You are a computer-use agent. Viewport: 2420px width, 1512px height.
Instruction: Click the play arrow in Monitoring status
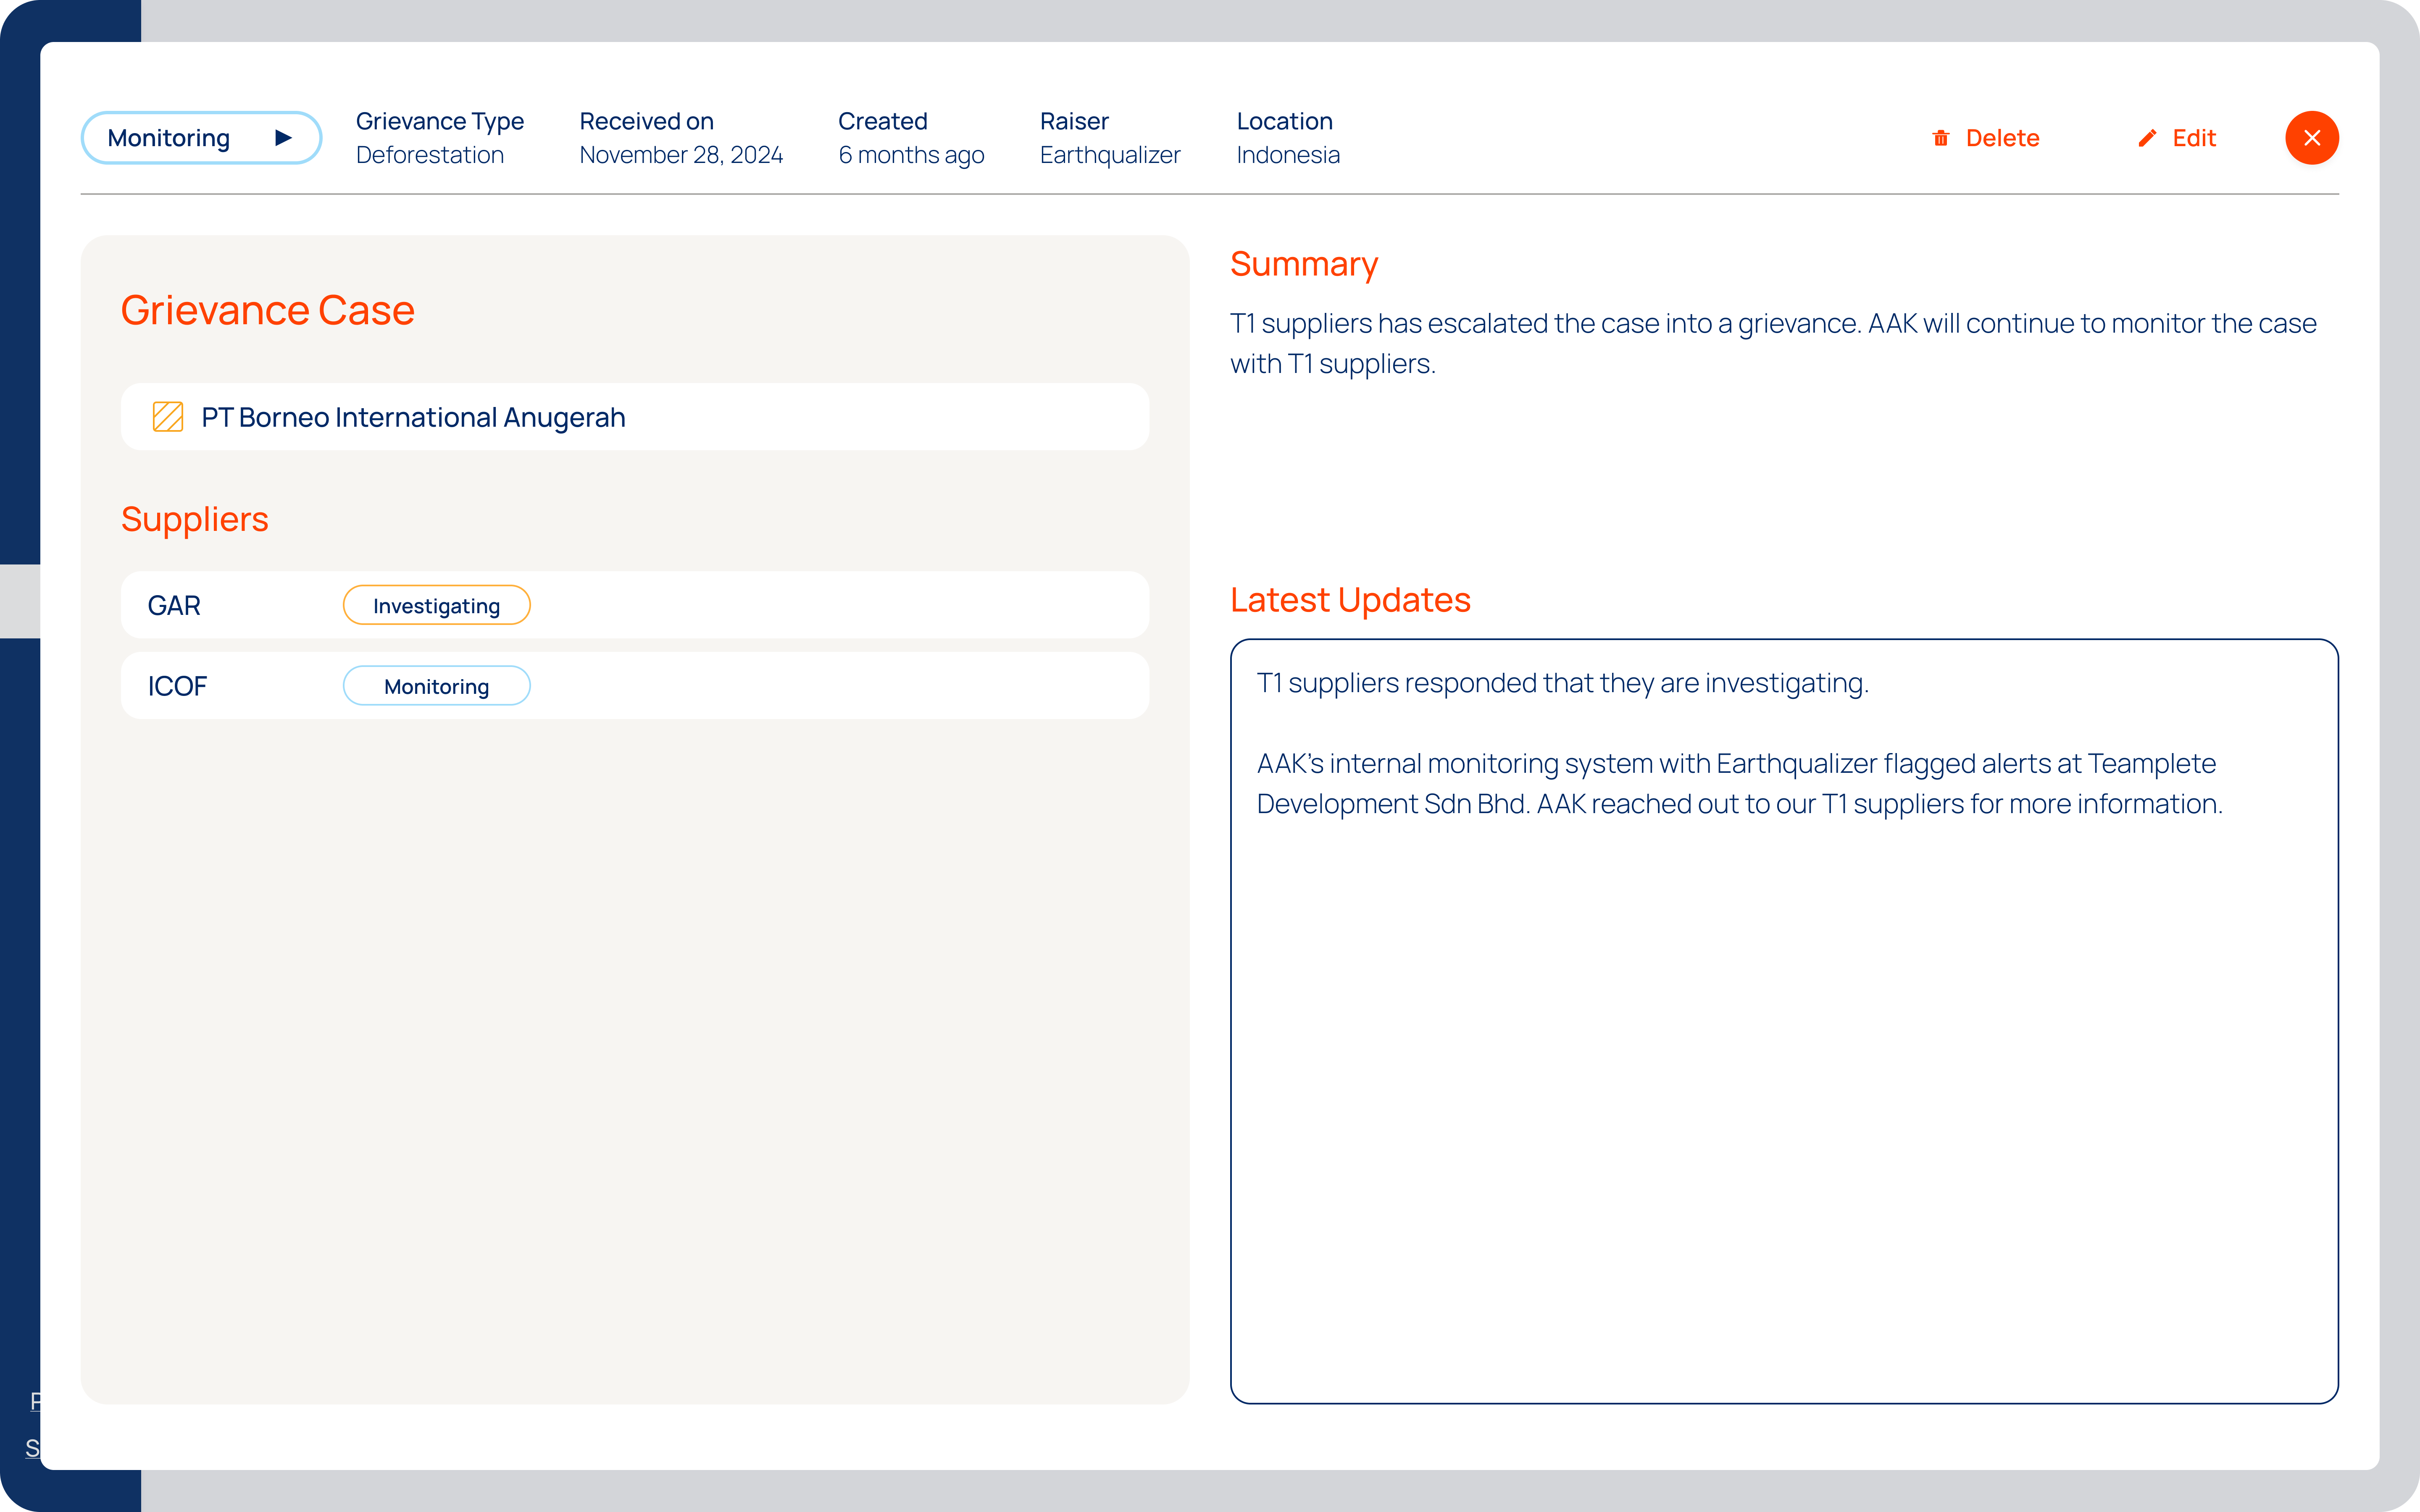pos(284,138)
